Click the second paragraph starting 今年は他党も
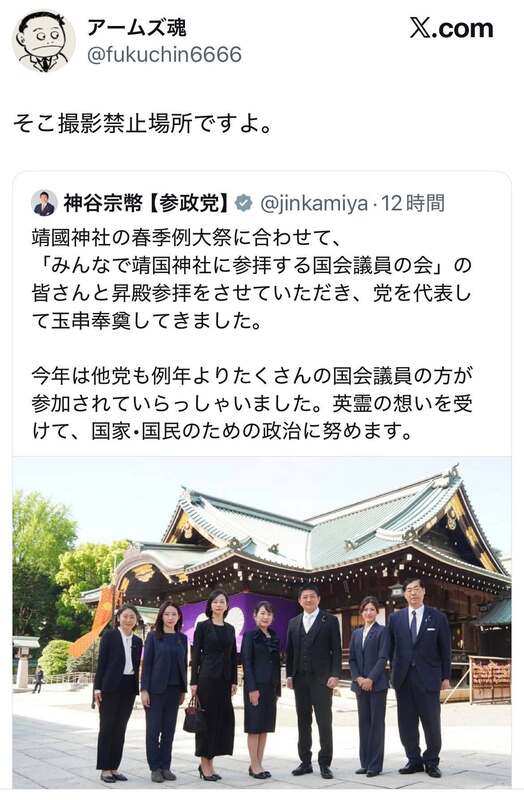Image resolution: width=524 pixels, height=800 pixels. 251,404
